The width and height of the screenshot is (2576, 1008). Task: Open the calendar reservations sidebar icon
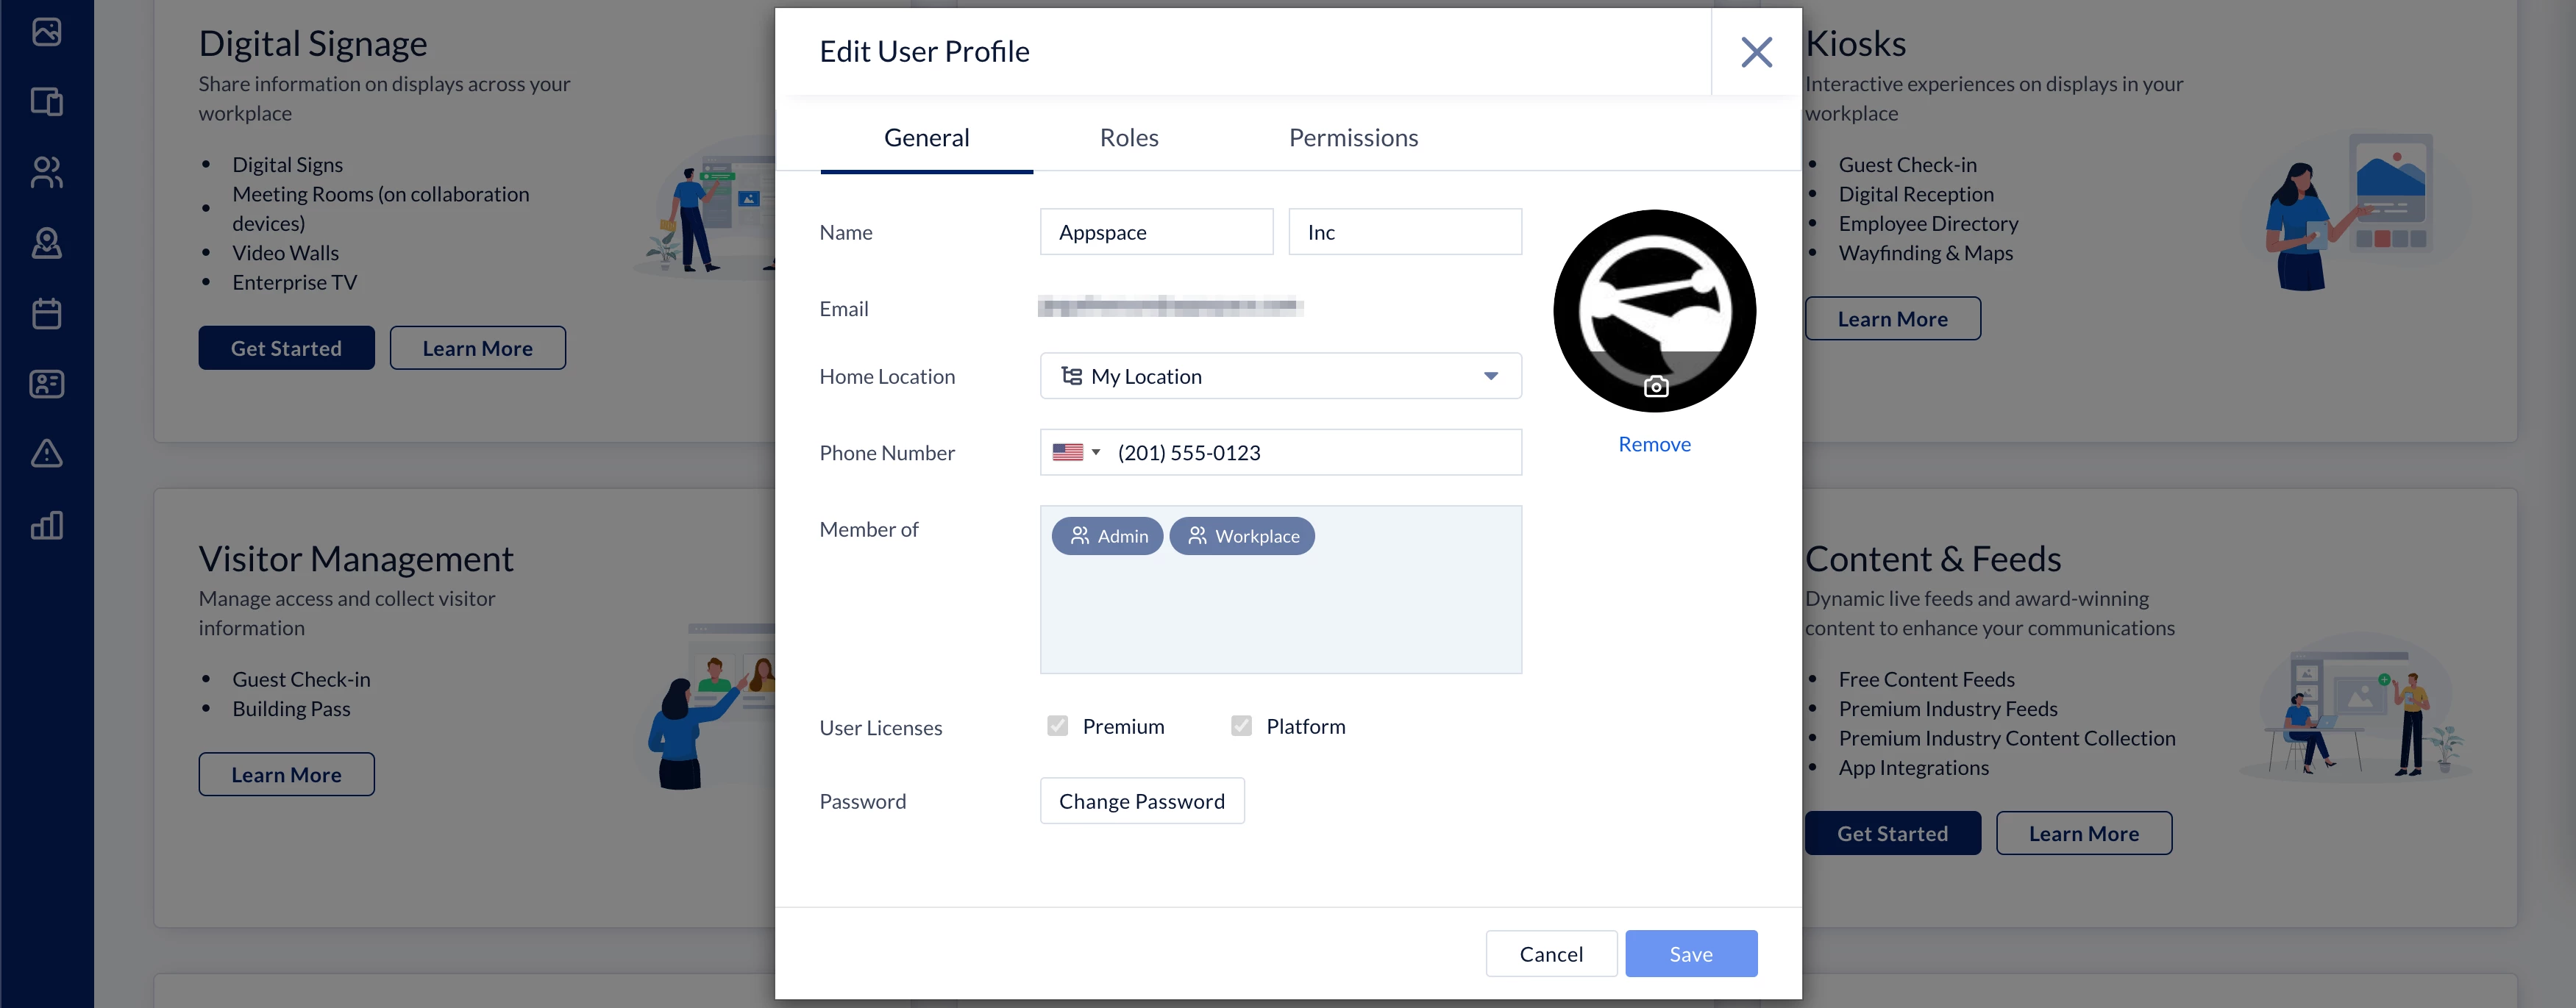coord(46,313)
